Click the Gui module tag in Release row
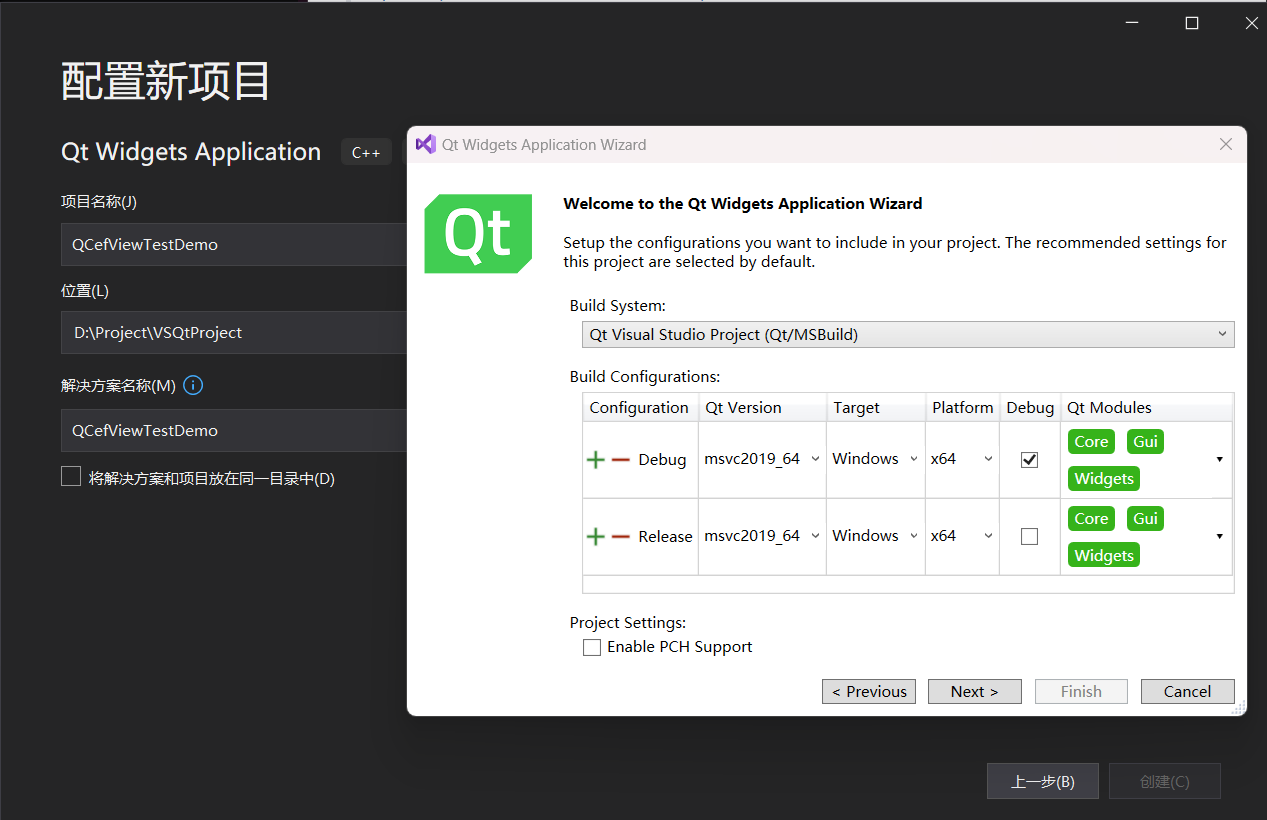Viewport: 1267px width, 820px height. pyautogui.click(x=1146, y=519)
